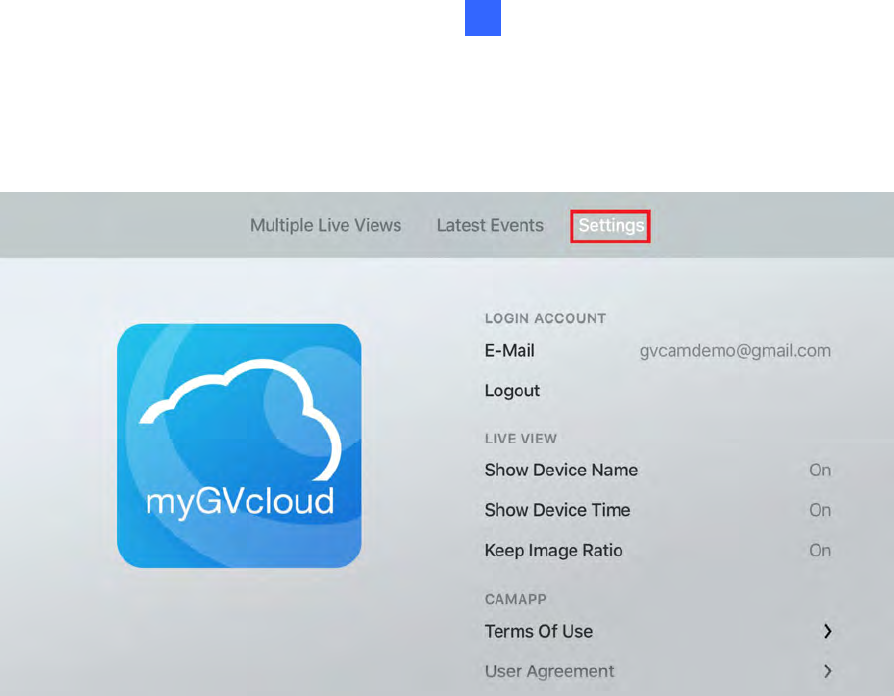Click the gvcamdemo@gmail.com address

click(735, 351)
